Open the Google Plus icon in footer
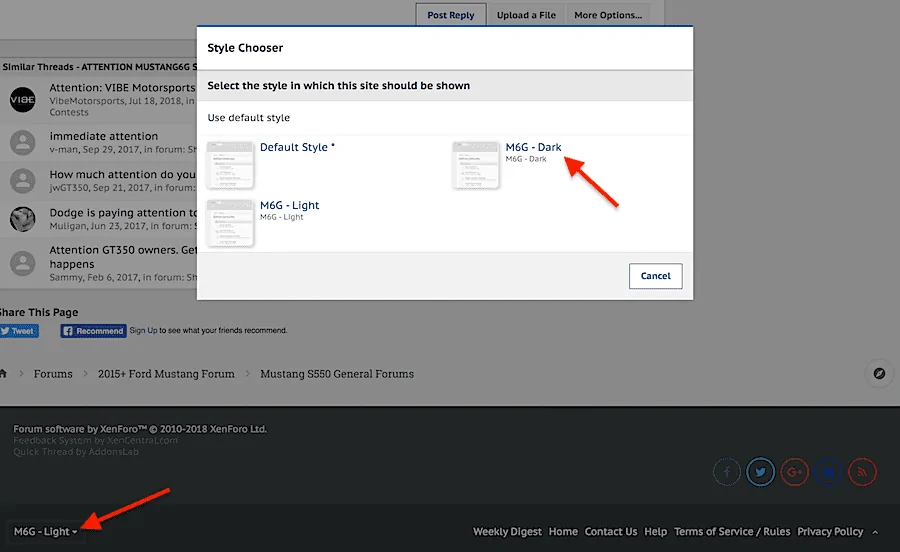Screen dimensions: 900x552 (x=794, y=472)
